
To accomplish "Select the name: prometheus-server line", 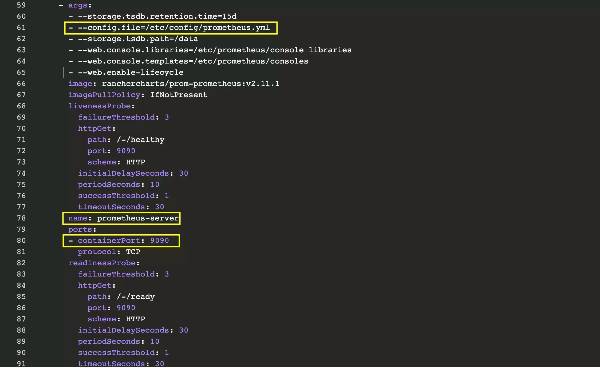I will pos(121,218).
